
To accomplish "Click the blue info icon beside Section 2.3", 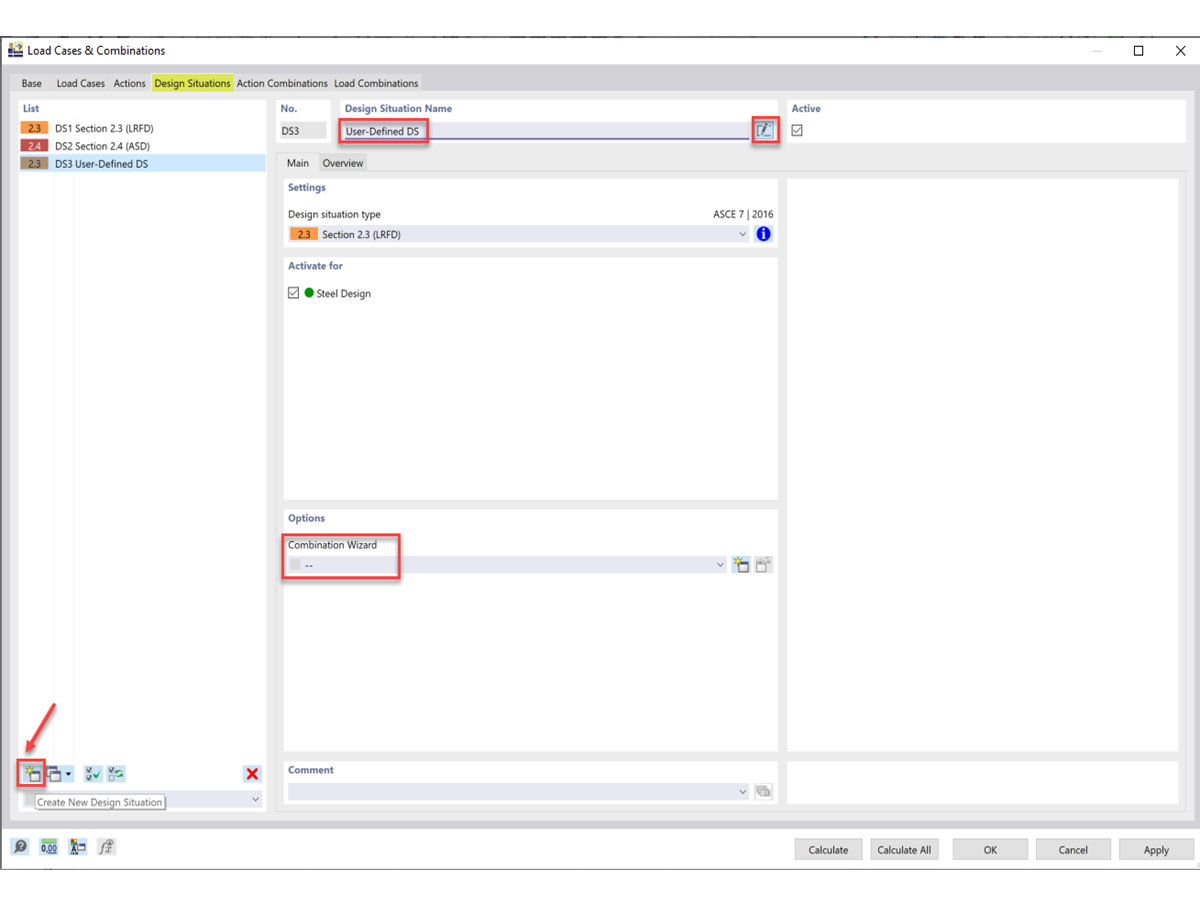I will pyautogui.click(x=763, y=233).
